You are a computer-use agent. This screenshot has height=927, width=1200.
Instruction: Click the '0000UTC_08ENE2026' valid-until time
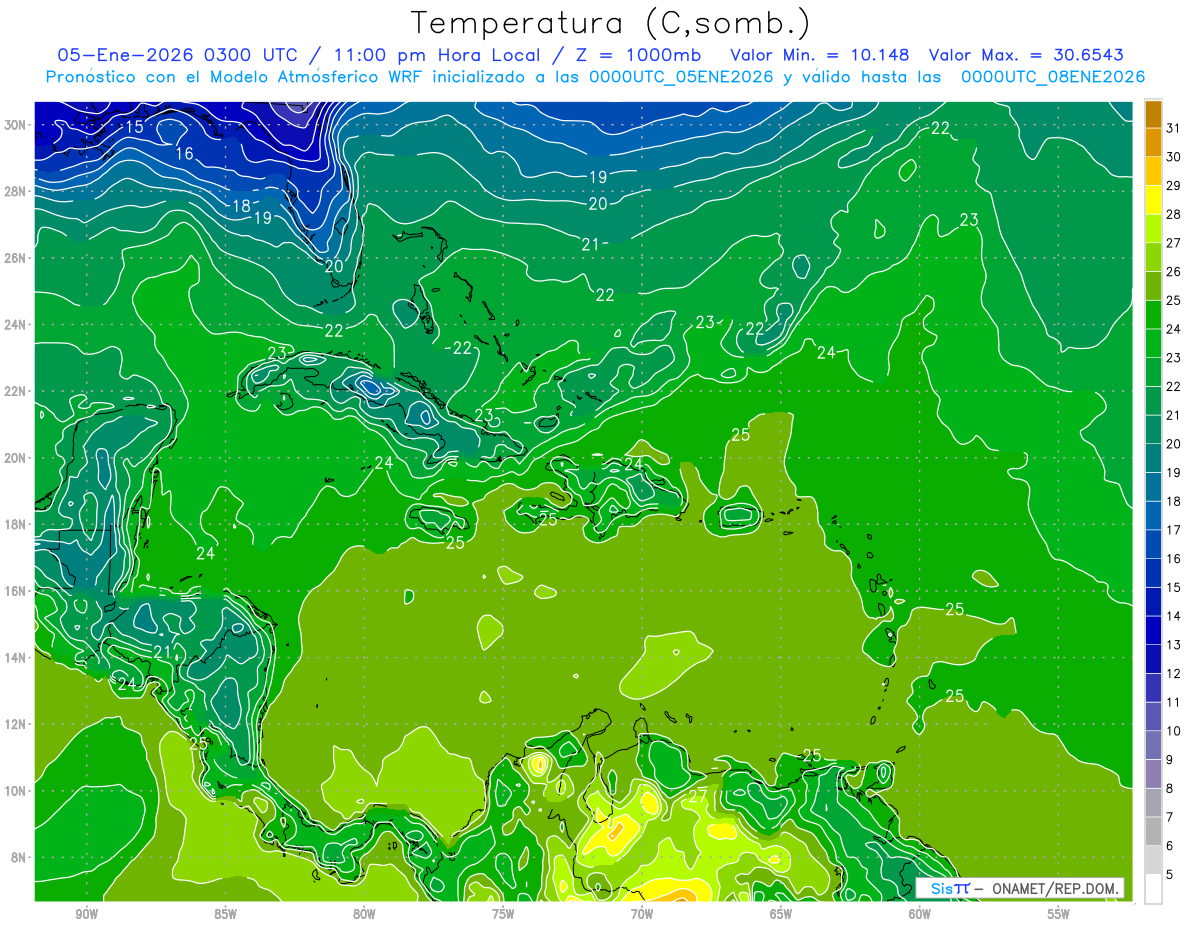[x=1052, y=77]
